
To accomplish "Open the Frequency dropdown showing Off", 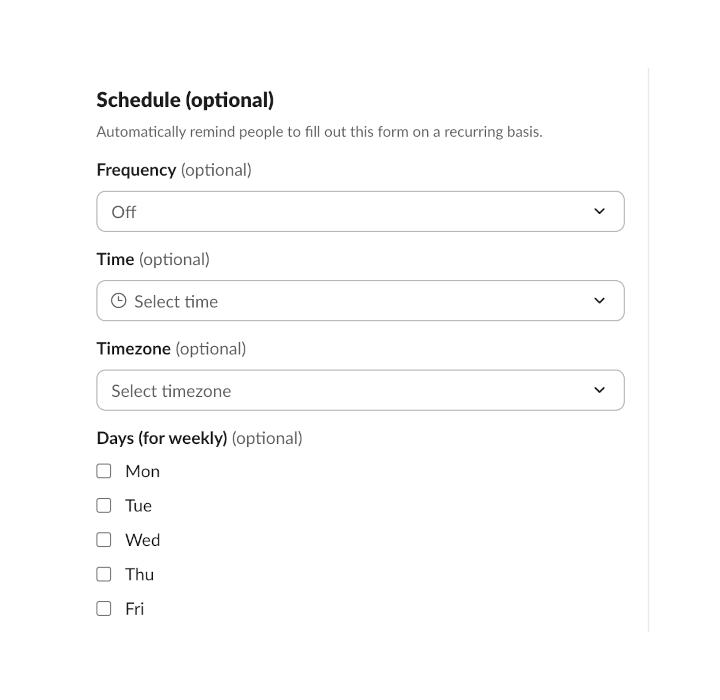I will pyautogui.click(x=360, y=212).
